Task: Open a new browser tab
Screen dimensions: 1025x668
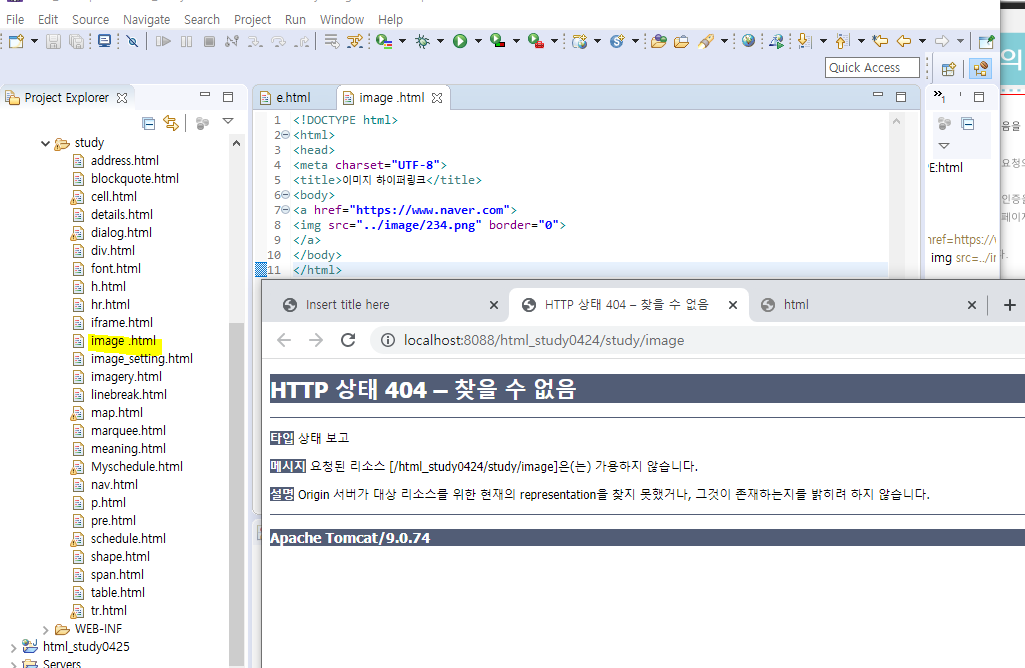Action: point(1009,305)
